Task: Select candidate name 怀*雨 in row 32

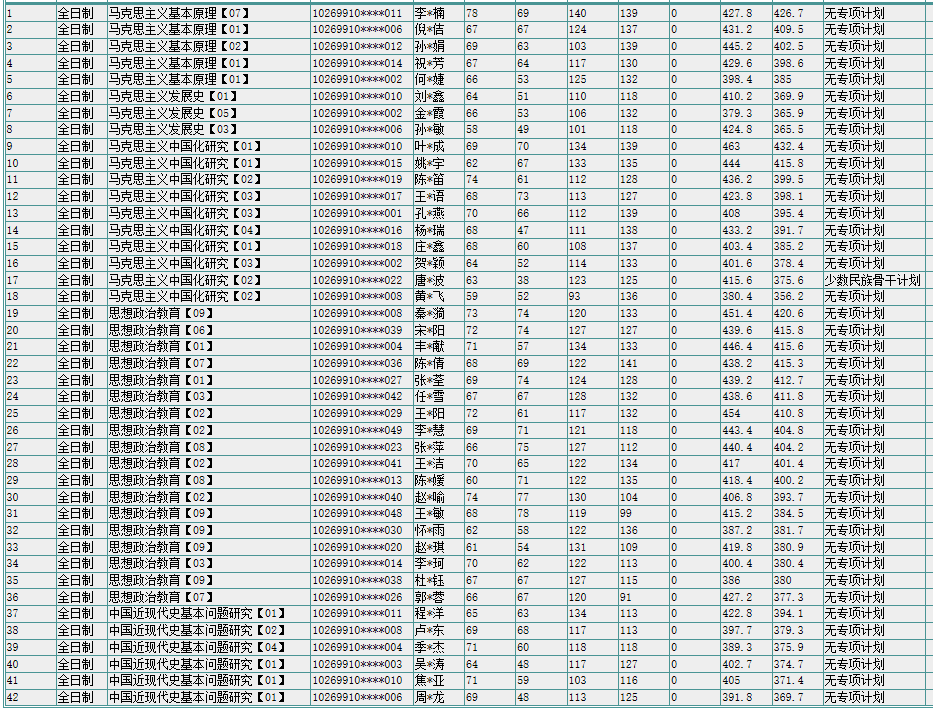Action: click(x=430, y=530)
